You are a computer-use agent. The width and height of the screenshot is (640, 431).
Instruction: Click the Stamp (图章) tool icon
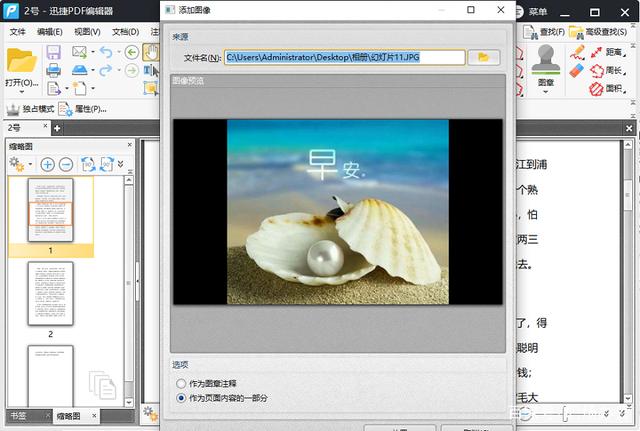pos(546,60)
